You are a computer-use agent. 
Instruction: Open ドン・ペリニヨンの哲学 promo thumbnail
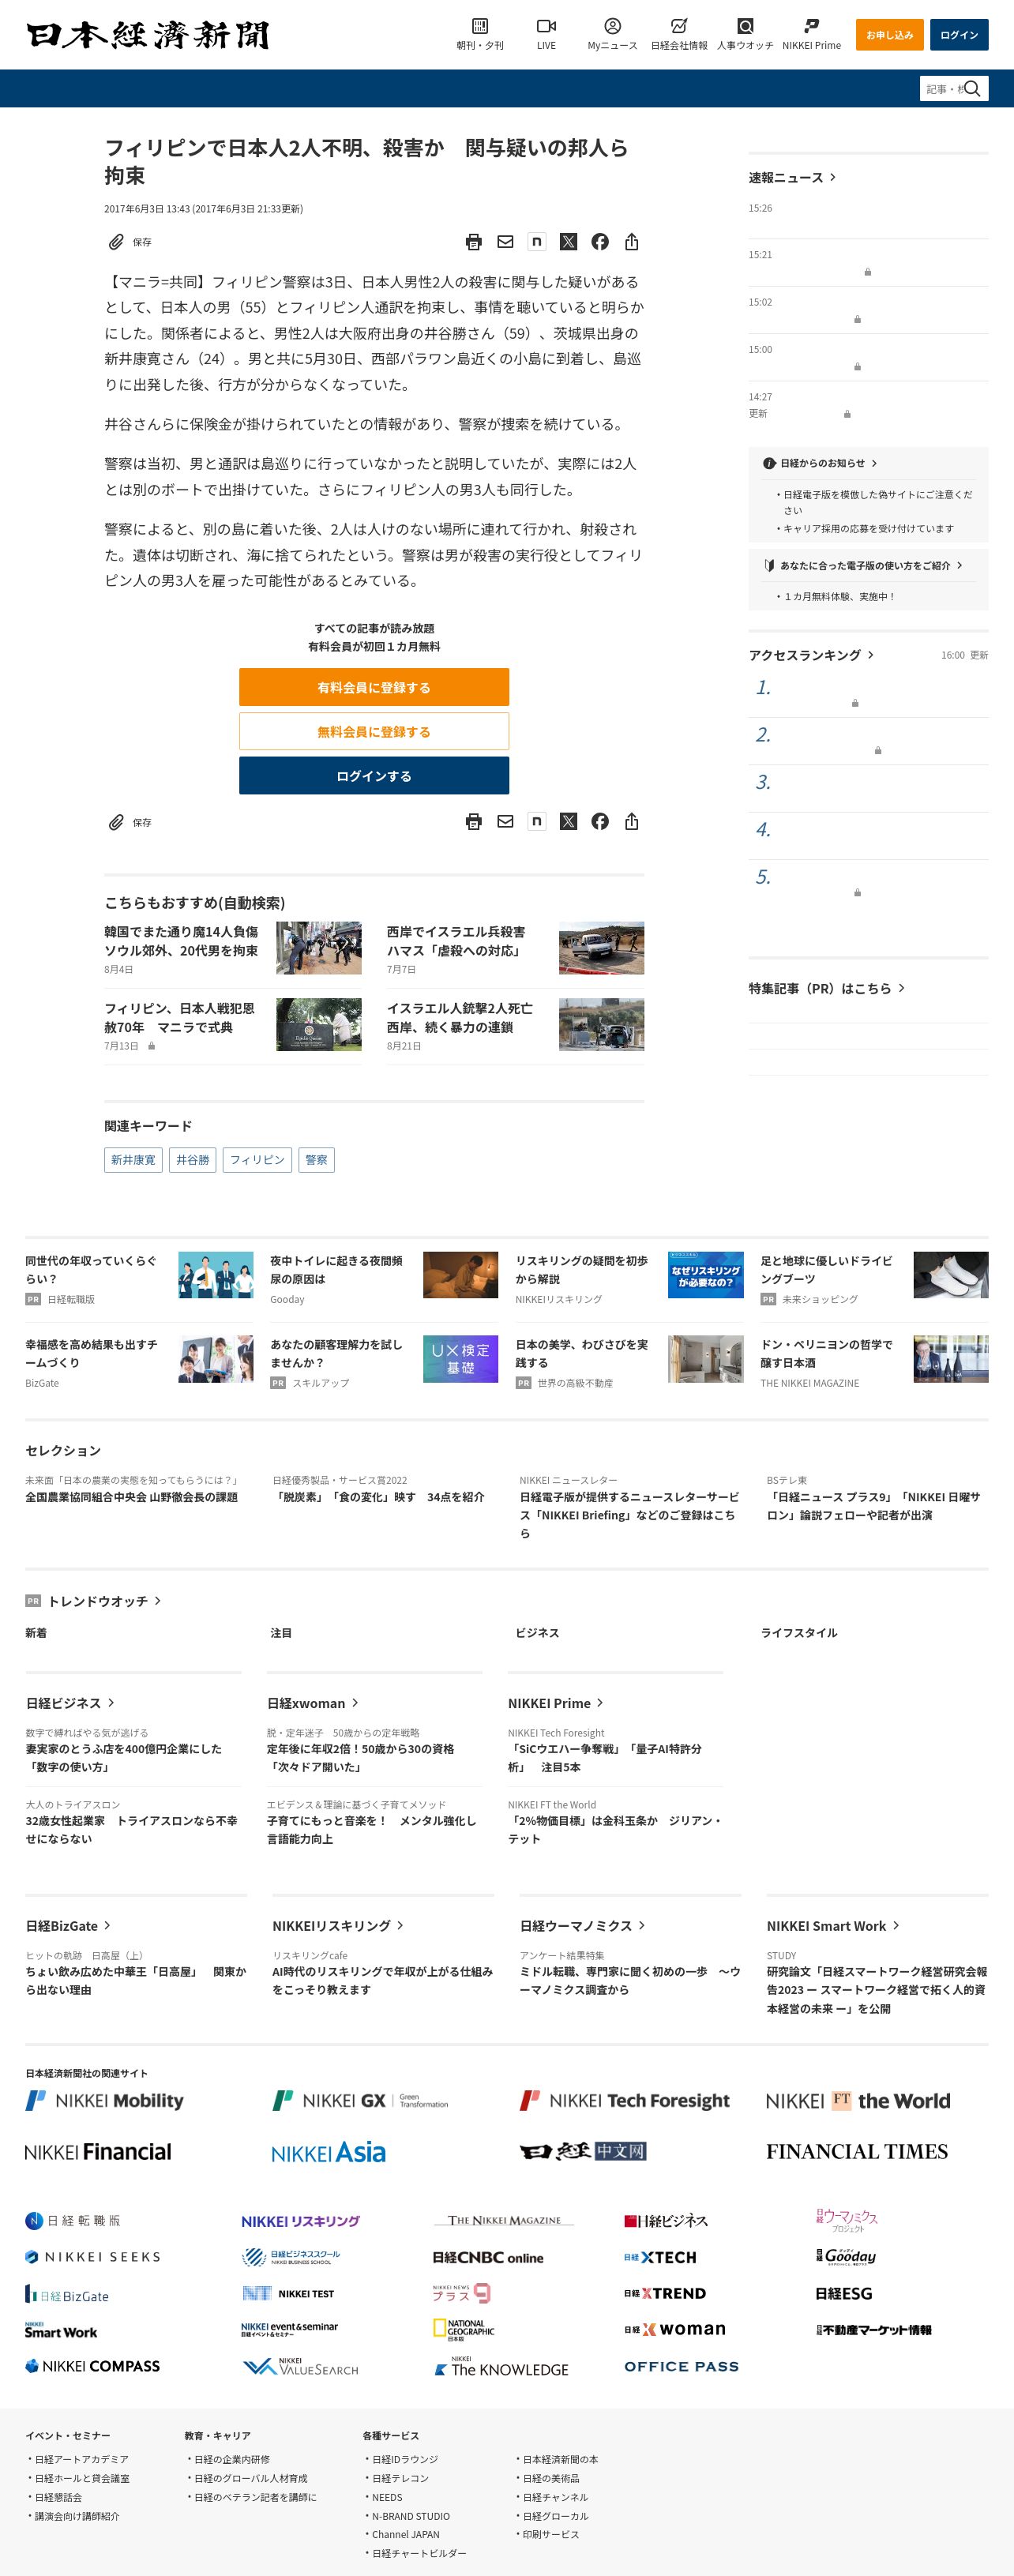pyautogui.click(x=951, y=1359)
